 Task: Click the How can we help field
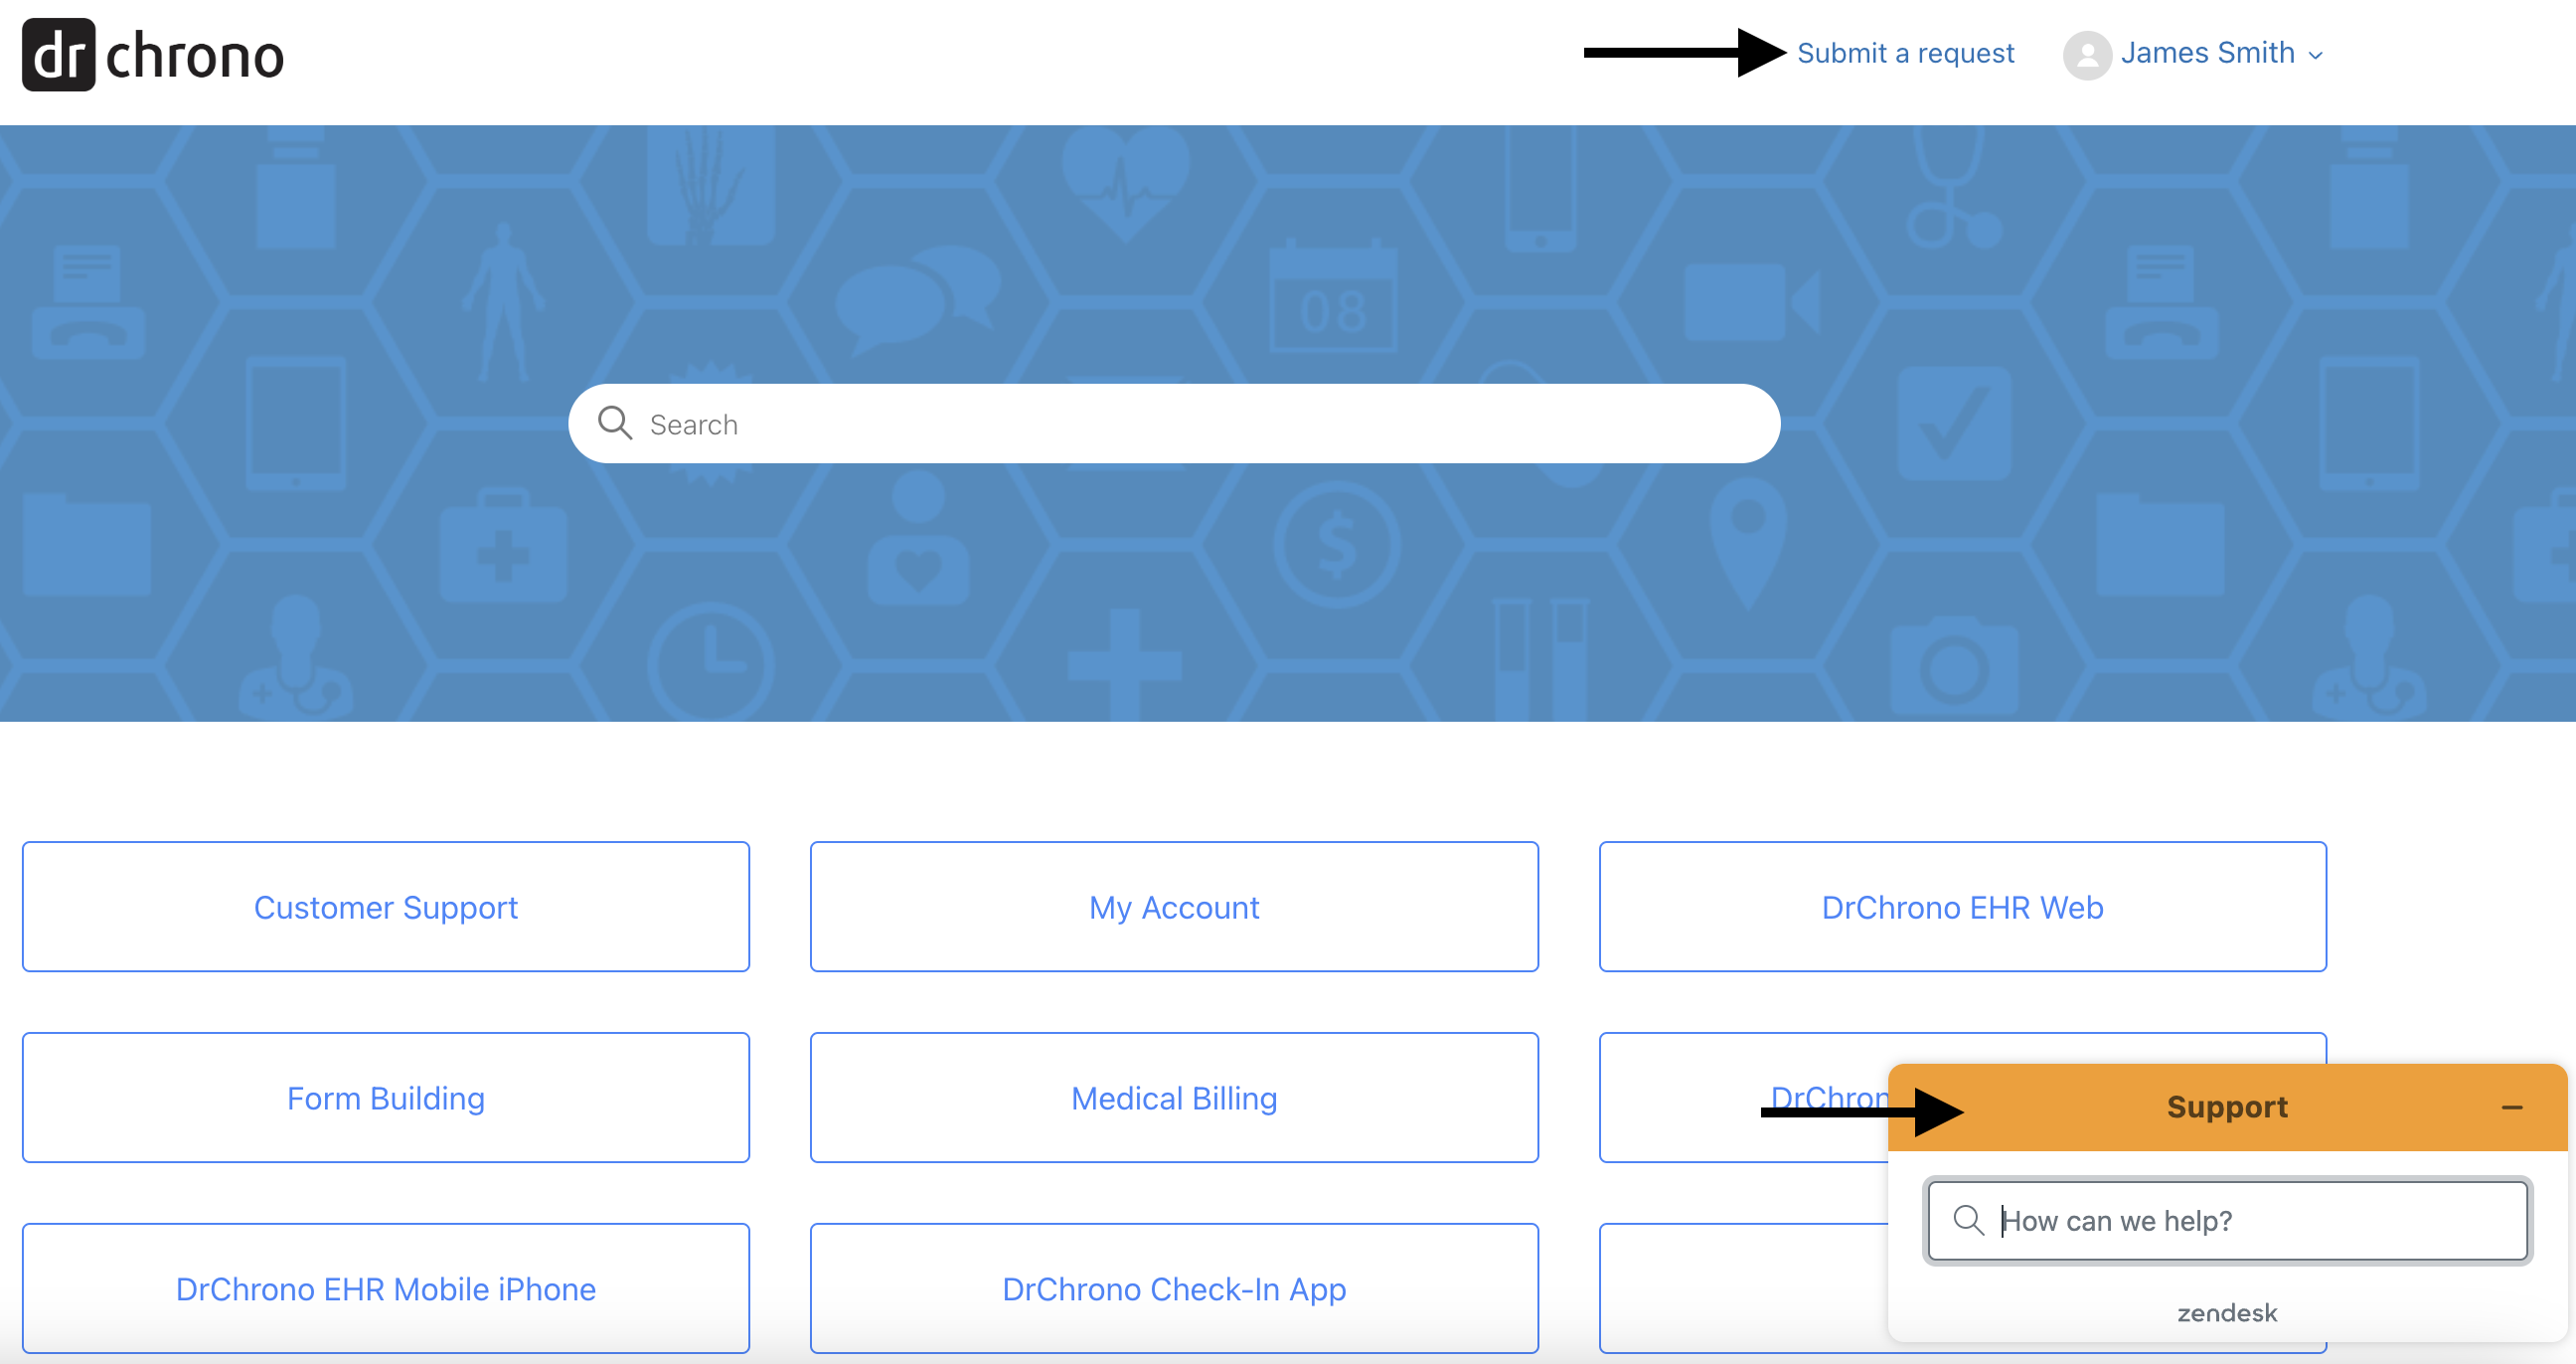click(2227, 1220)
